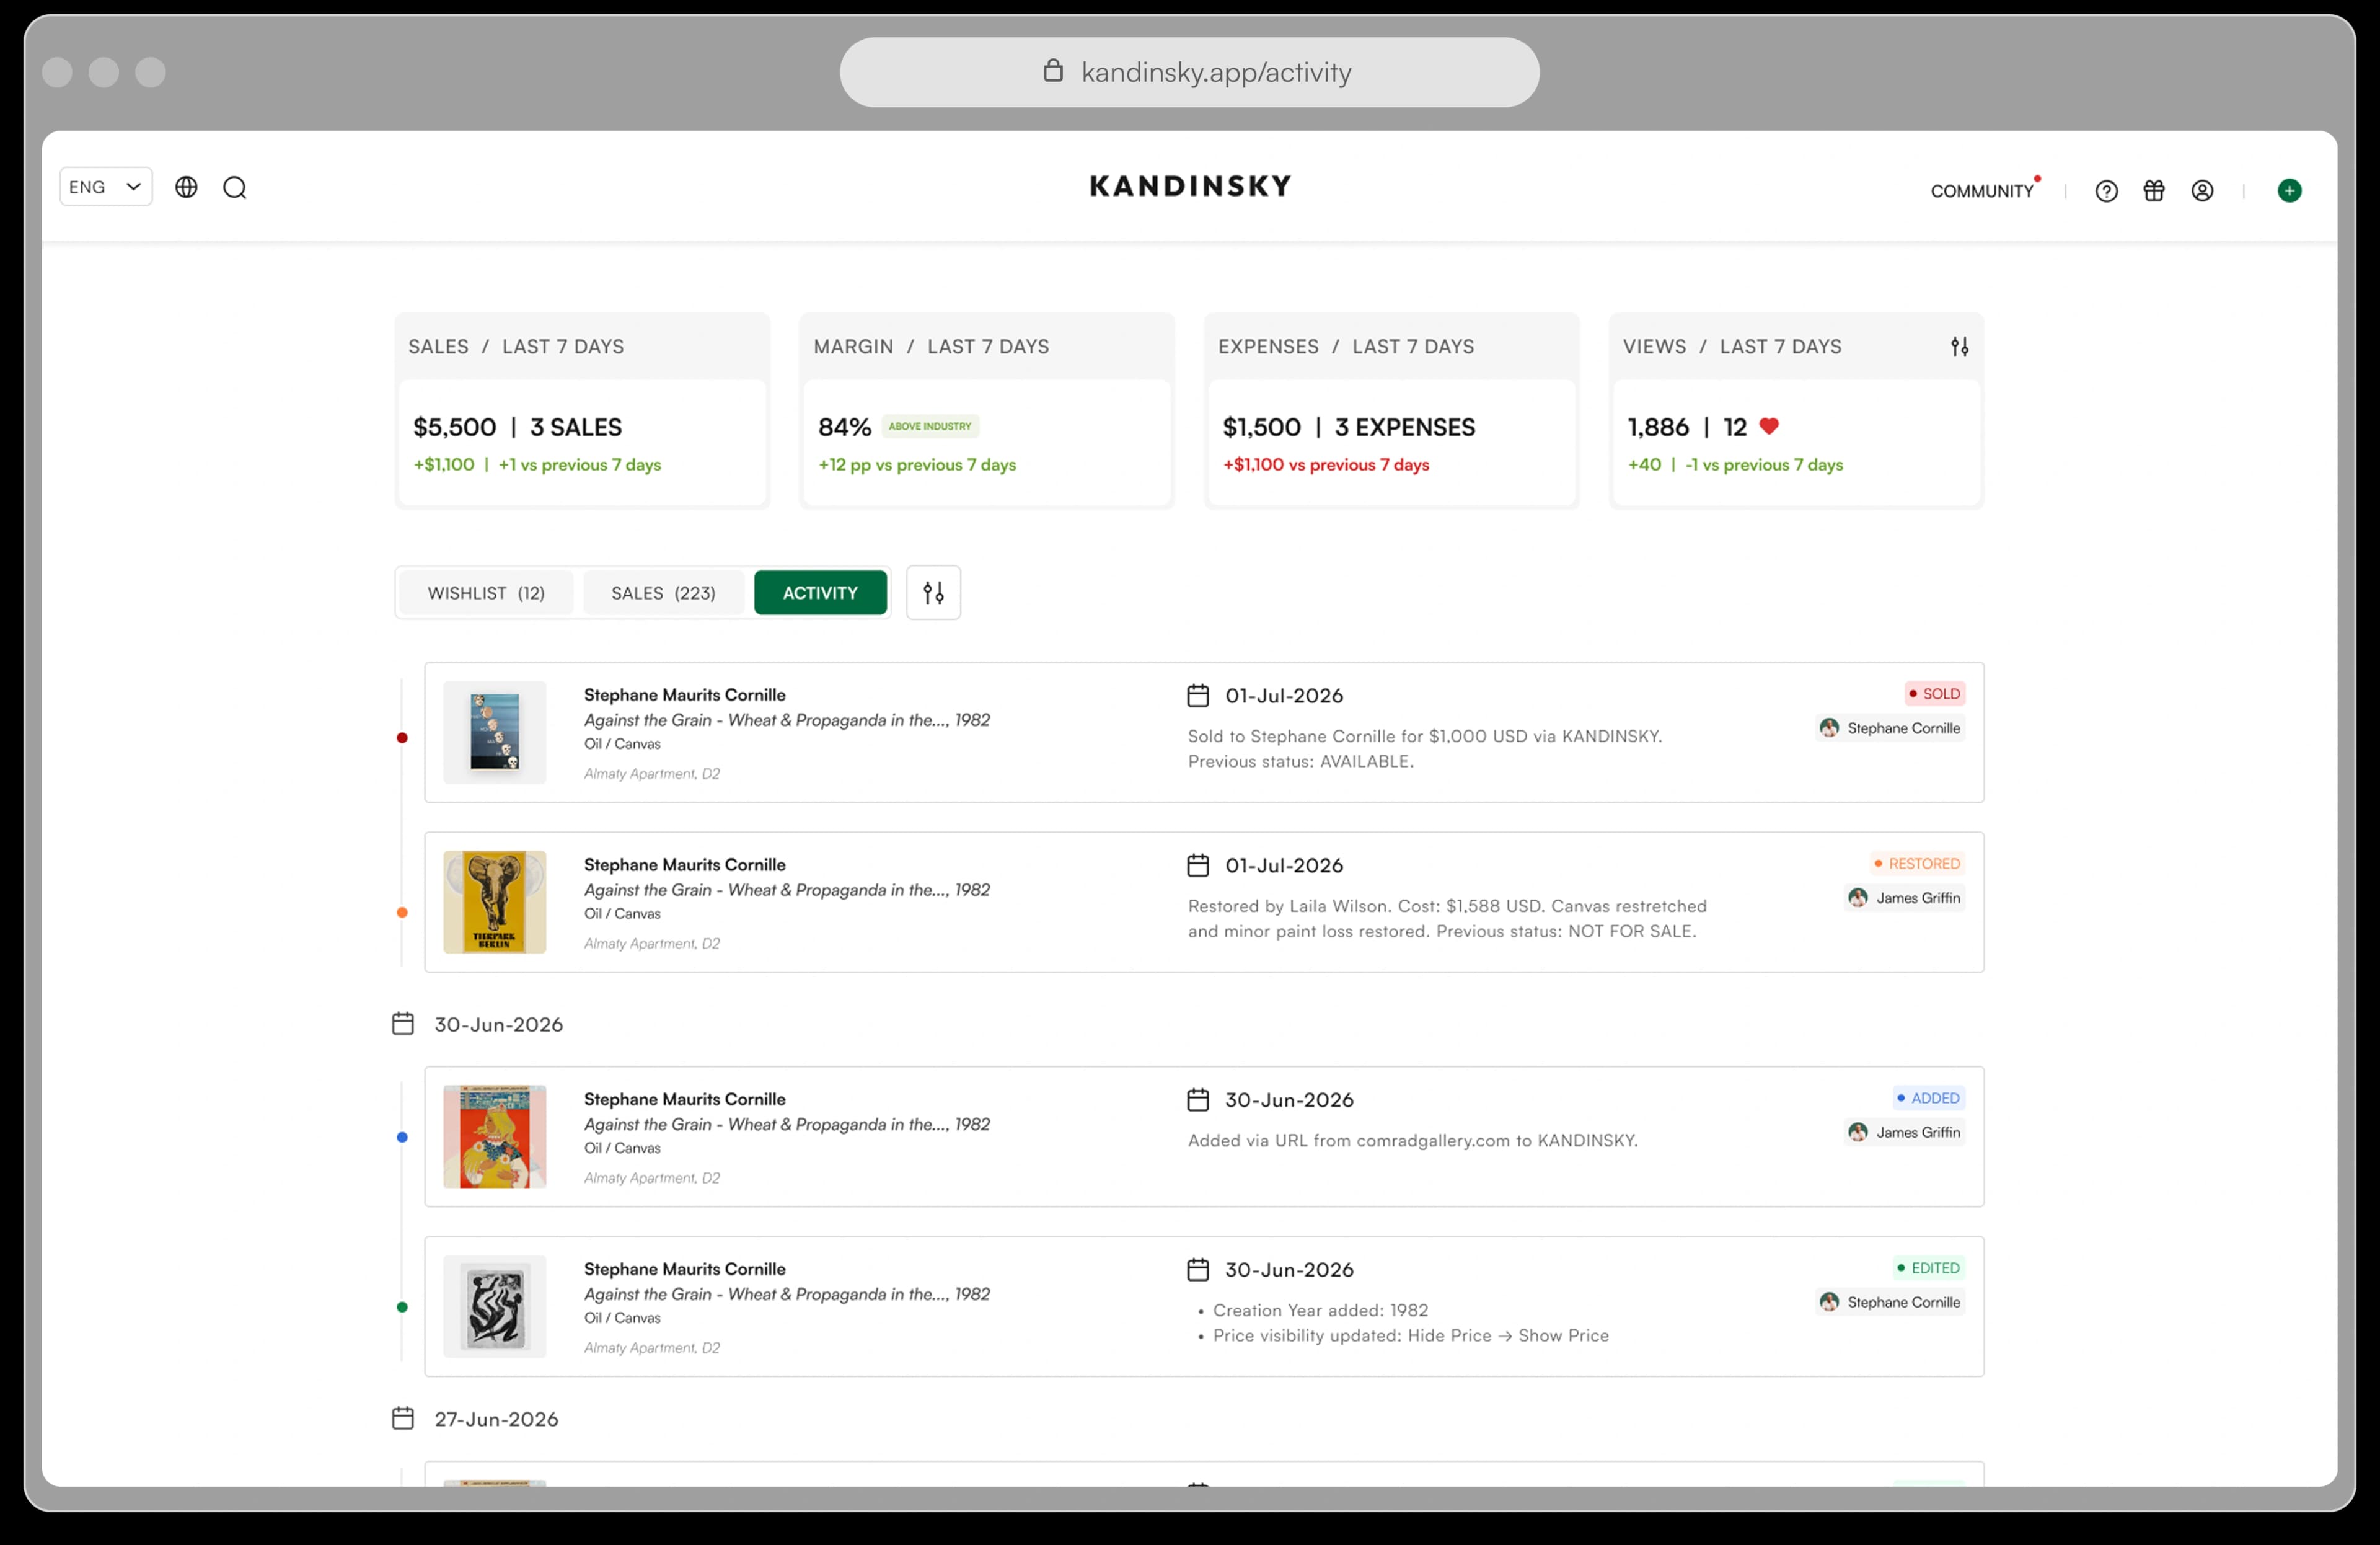Click the RESTORED status badge
The width and height of the screenshot is (2380, 1545).
coord(1917,864)
